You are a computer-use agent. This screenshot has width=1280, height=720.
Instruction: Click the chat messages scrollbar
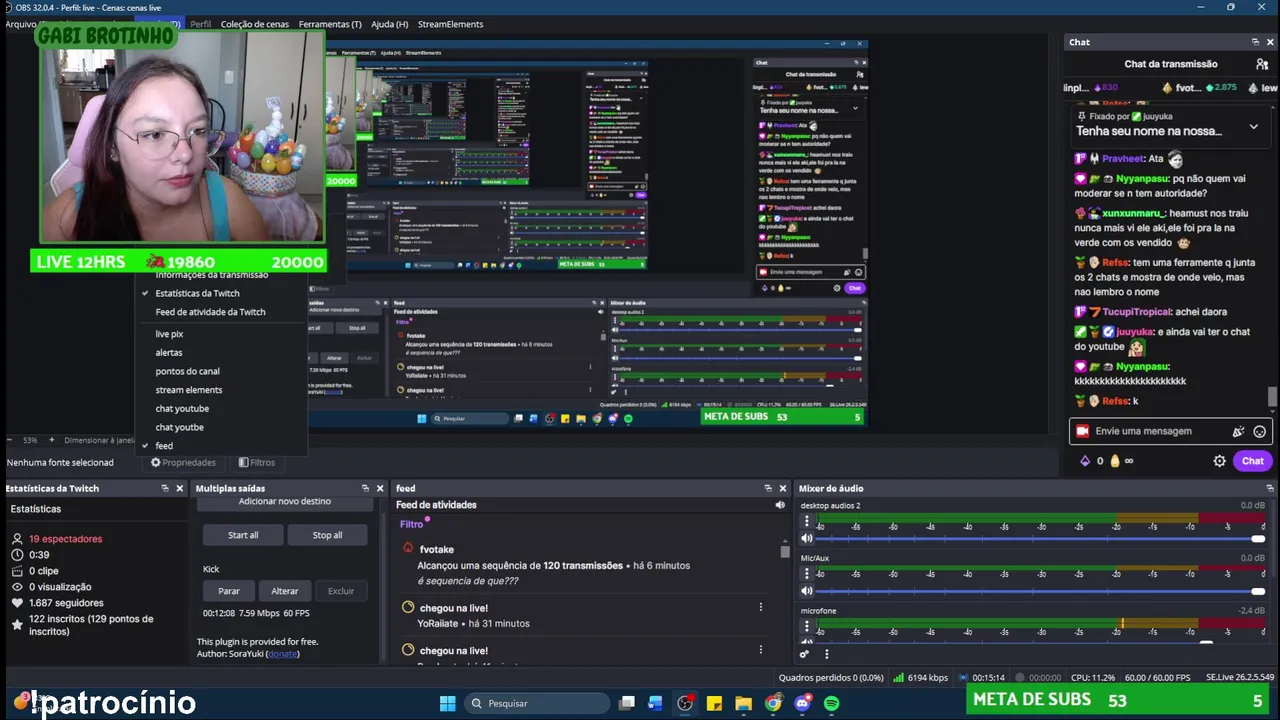(x=1272, y=397)
